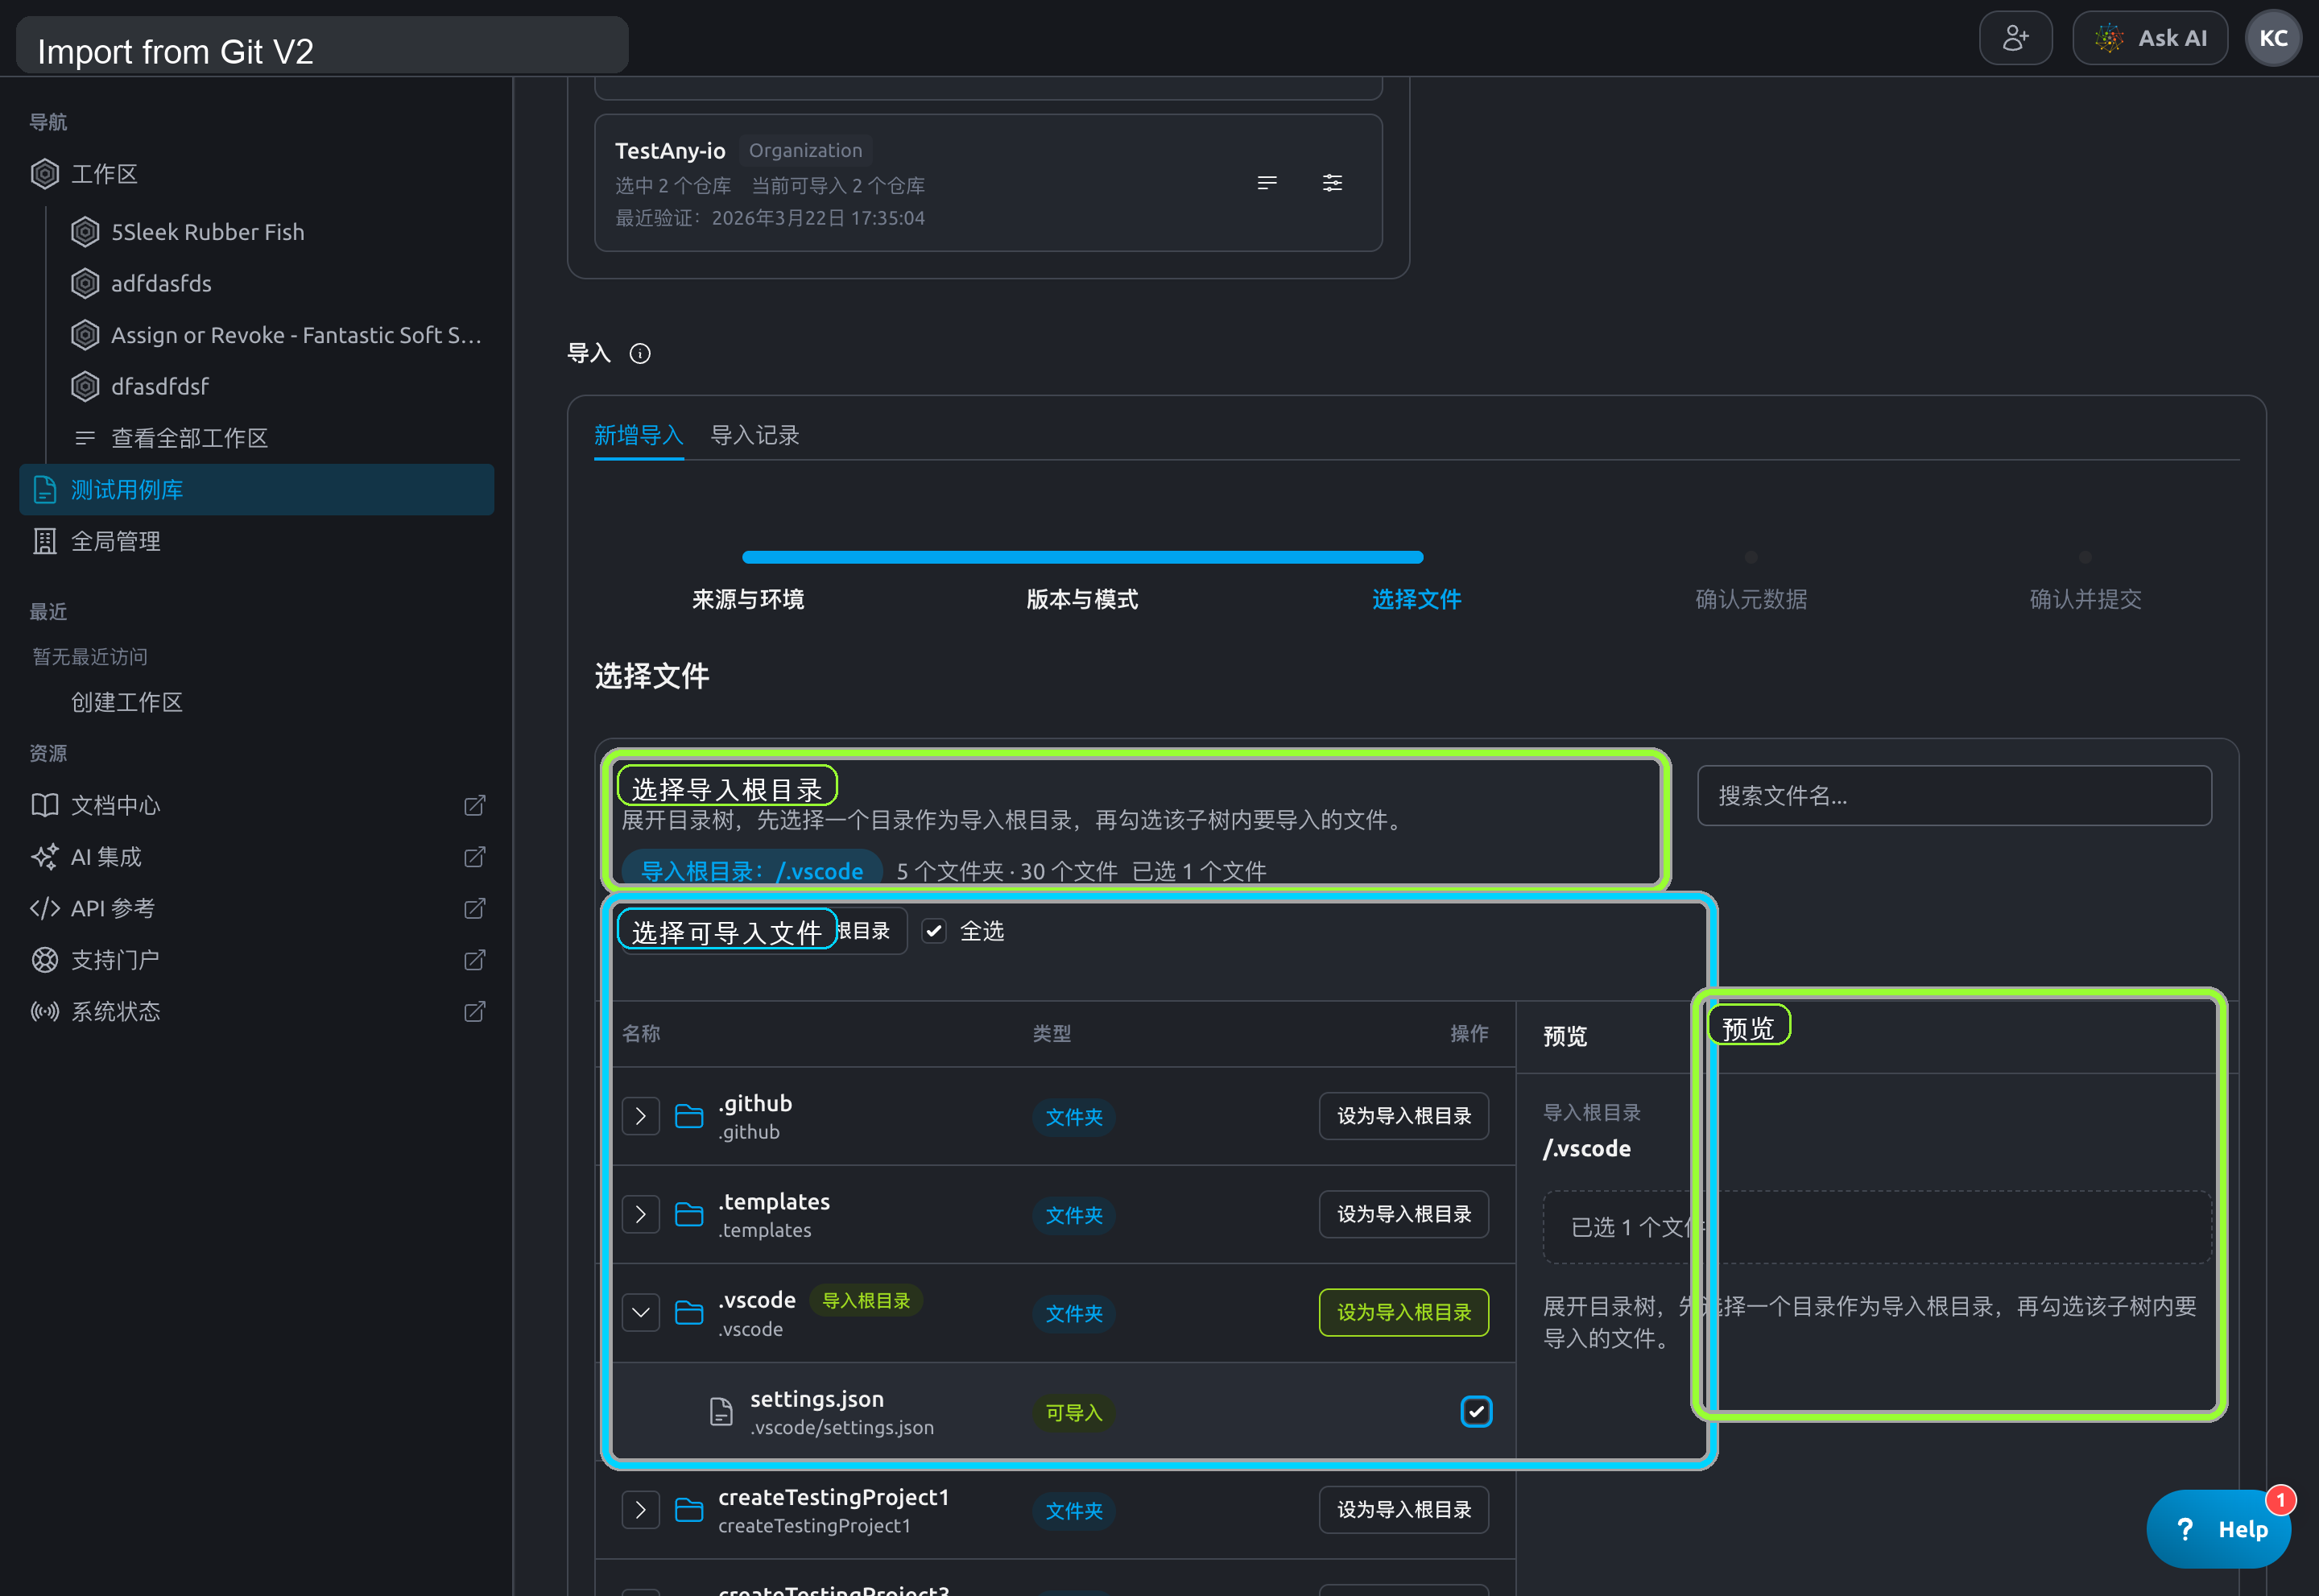
Task: Click 设为导入根目录 for .vscode
Action: [x=1404, y=1313]
